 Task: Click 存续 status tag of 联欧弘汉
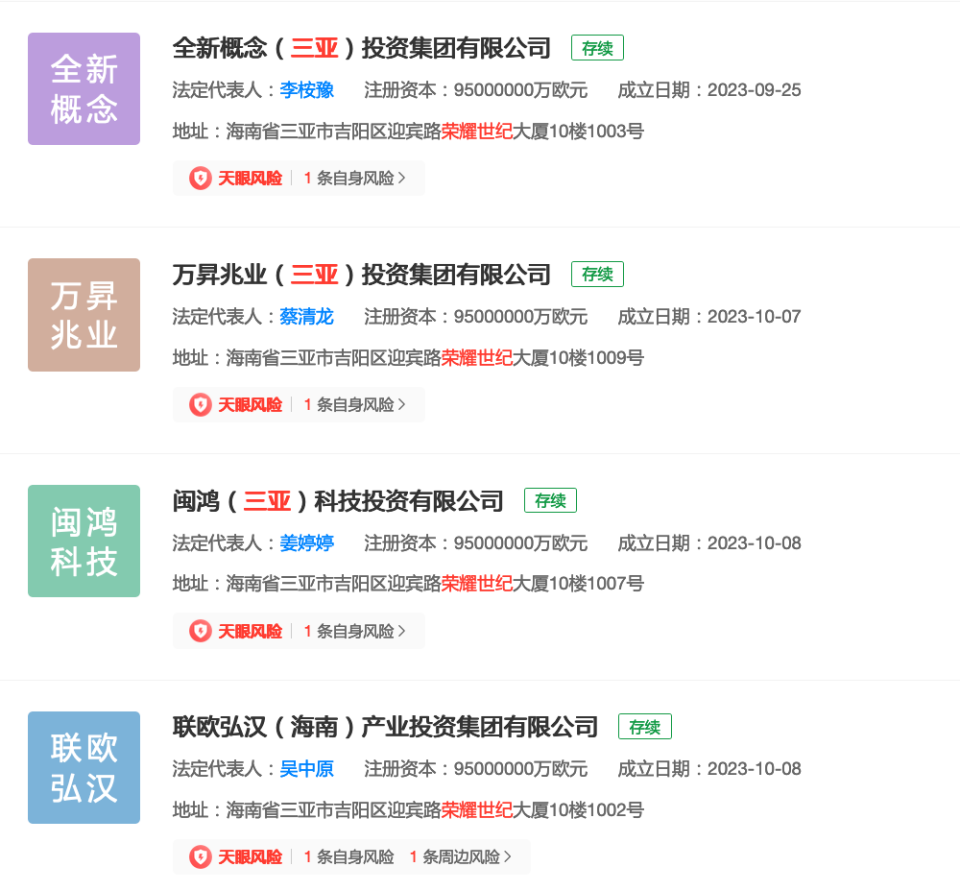point(645,727)
